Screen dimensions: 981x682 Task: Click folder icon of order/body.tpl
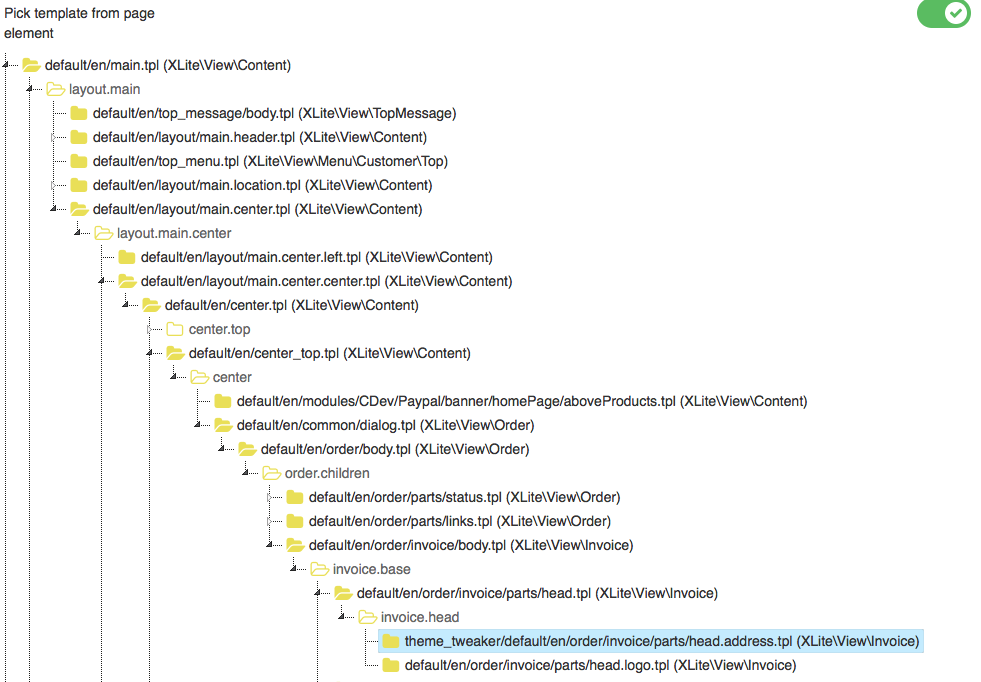[x=247, y=449]
